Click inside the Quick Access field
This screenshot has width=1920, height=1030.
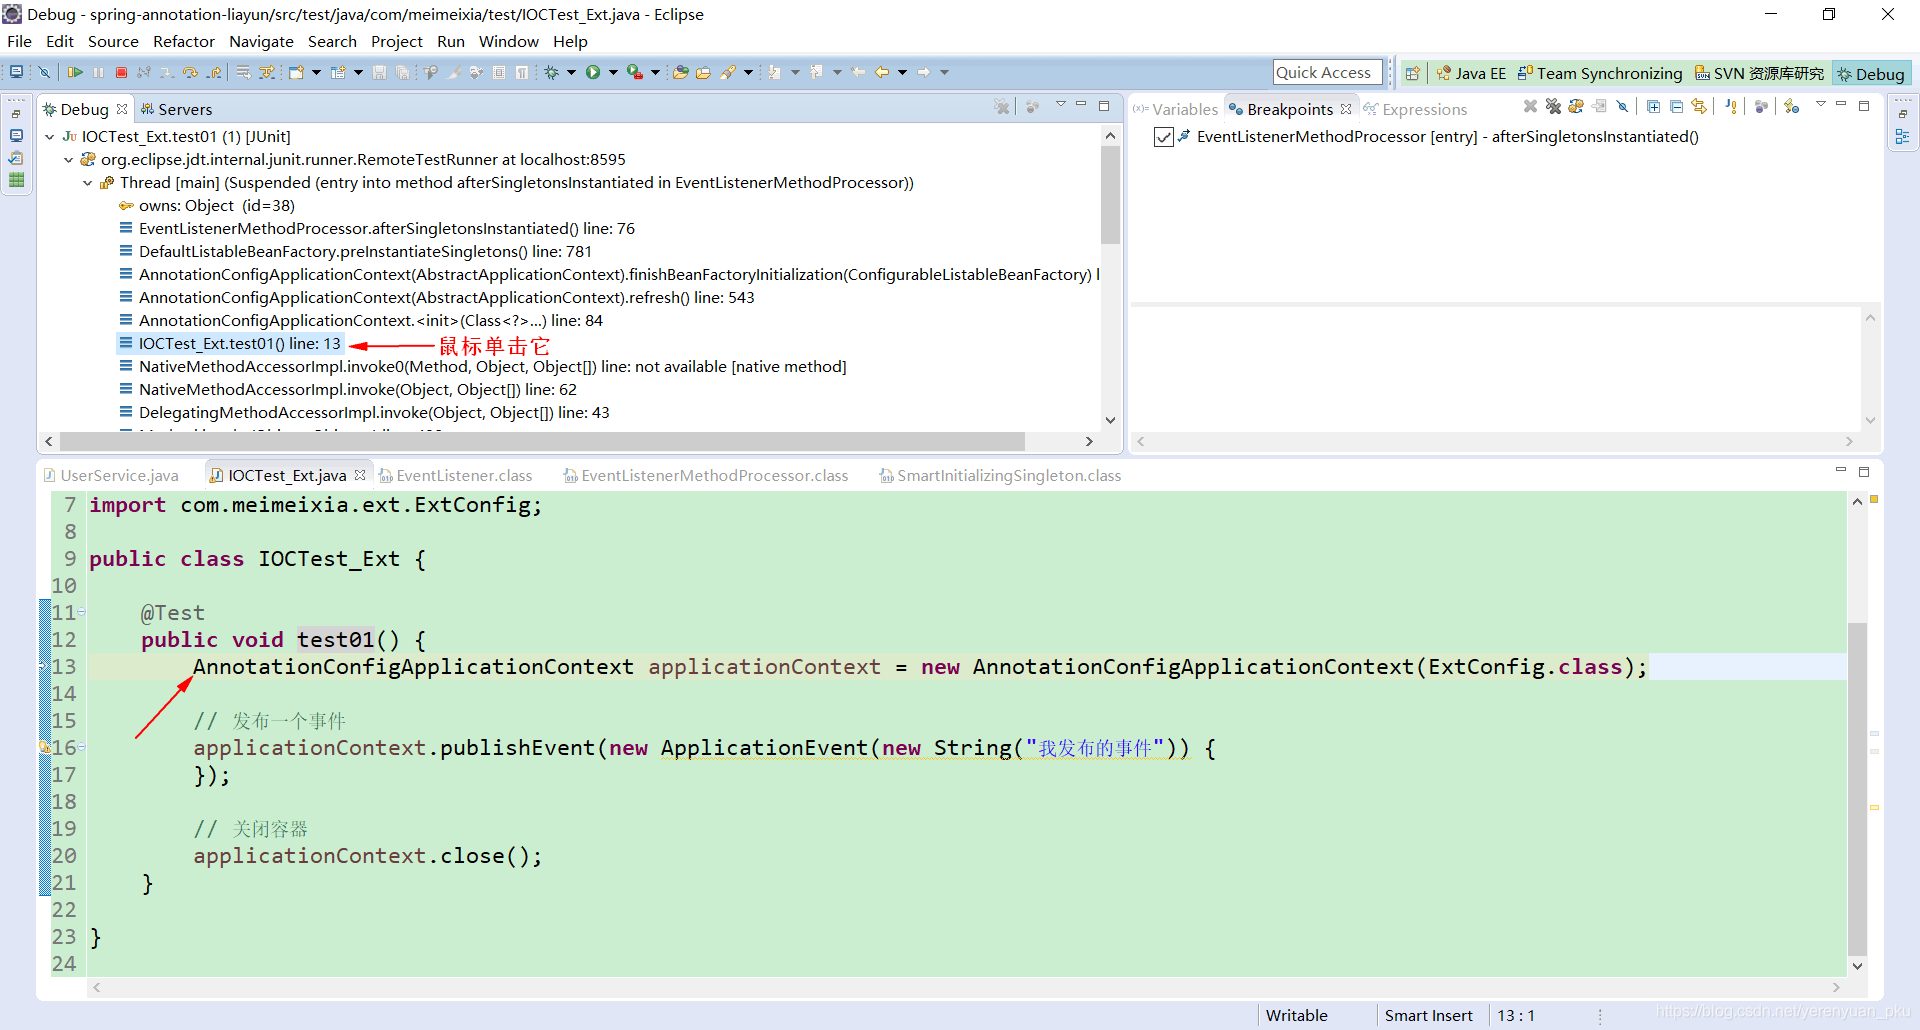(1327, 72)
